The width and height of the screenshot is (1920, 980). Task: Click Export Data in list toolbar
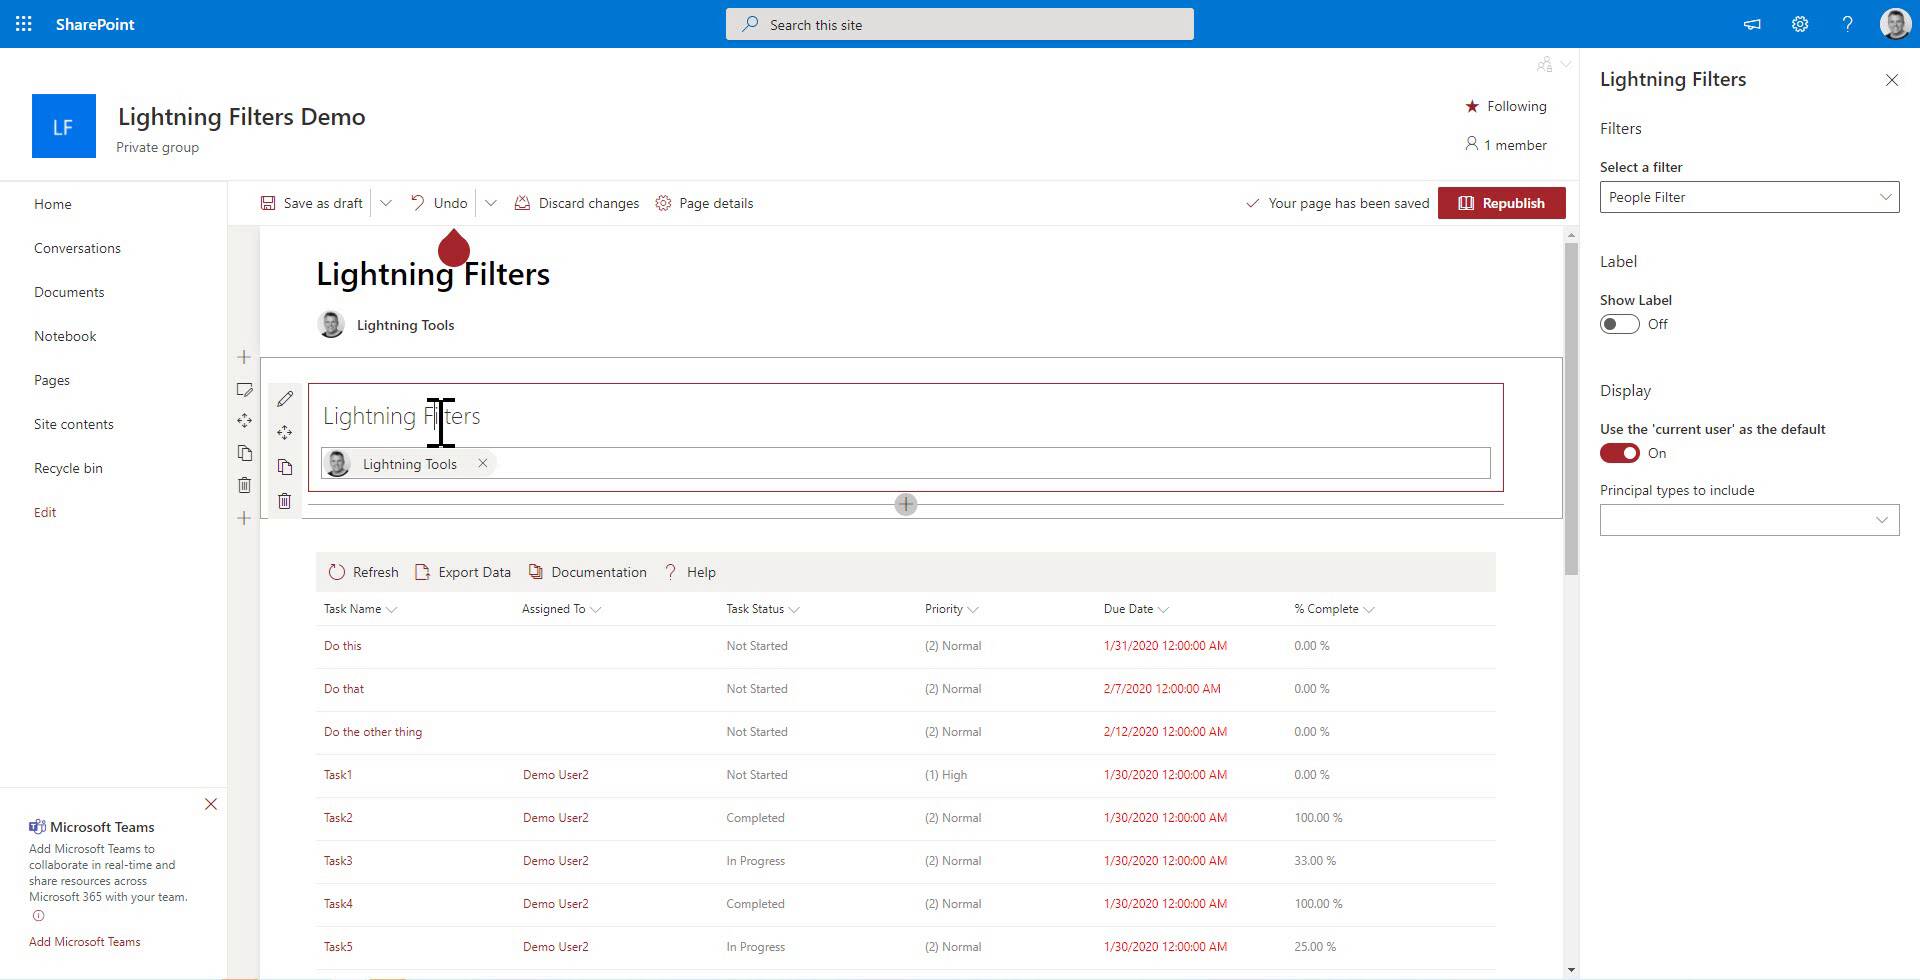[463, 572]
